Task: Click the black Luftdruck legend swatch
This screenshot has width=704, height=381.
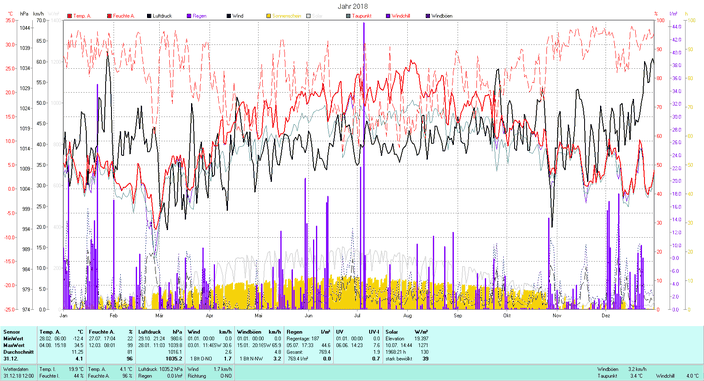Action: tap(150, 16)
